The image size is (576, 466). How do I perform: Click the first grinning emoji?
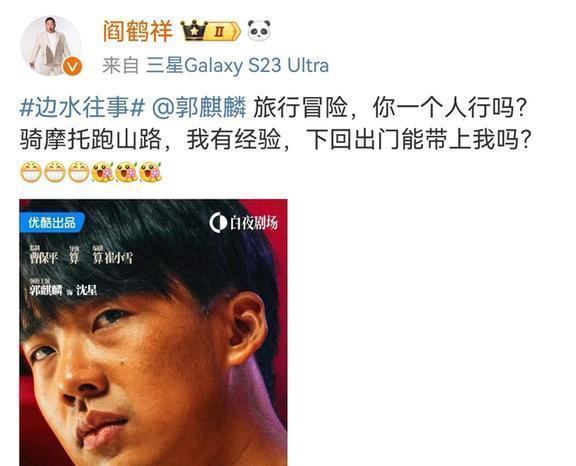[x=31, y=172]
